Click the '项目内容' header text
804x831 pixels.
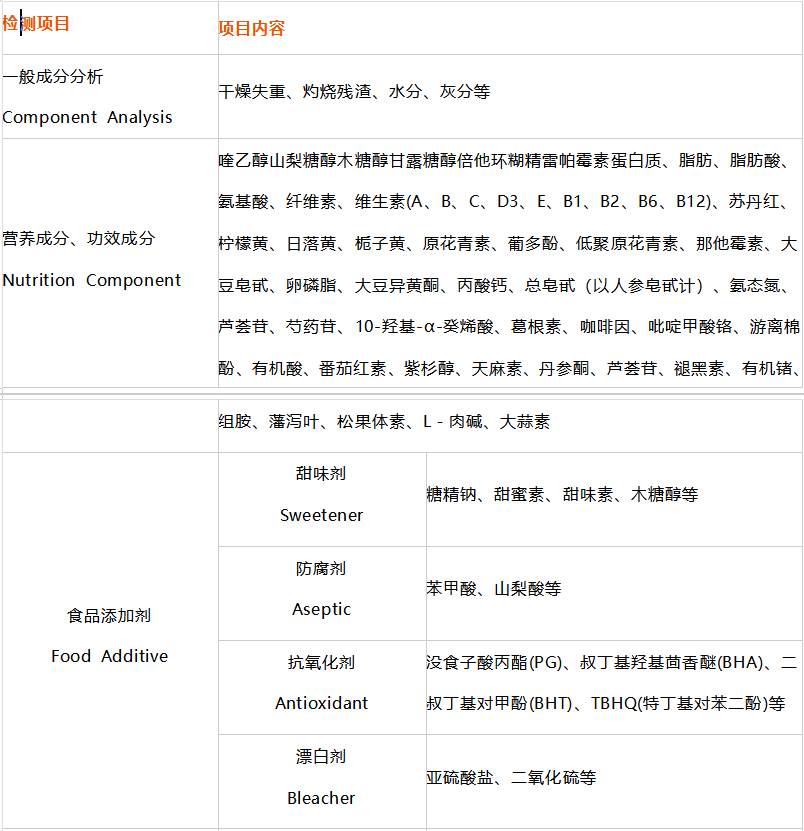[252, 28]
